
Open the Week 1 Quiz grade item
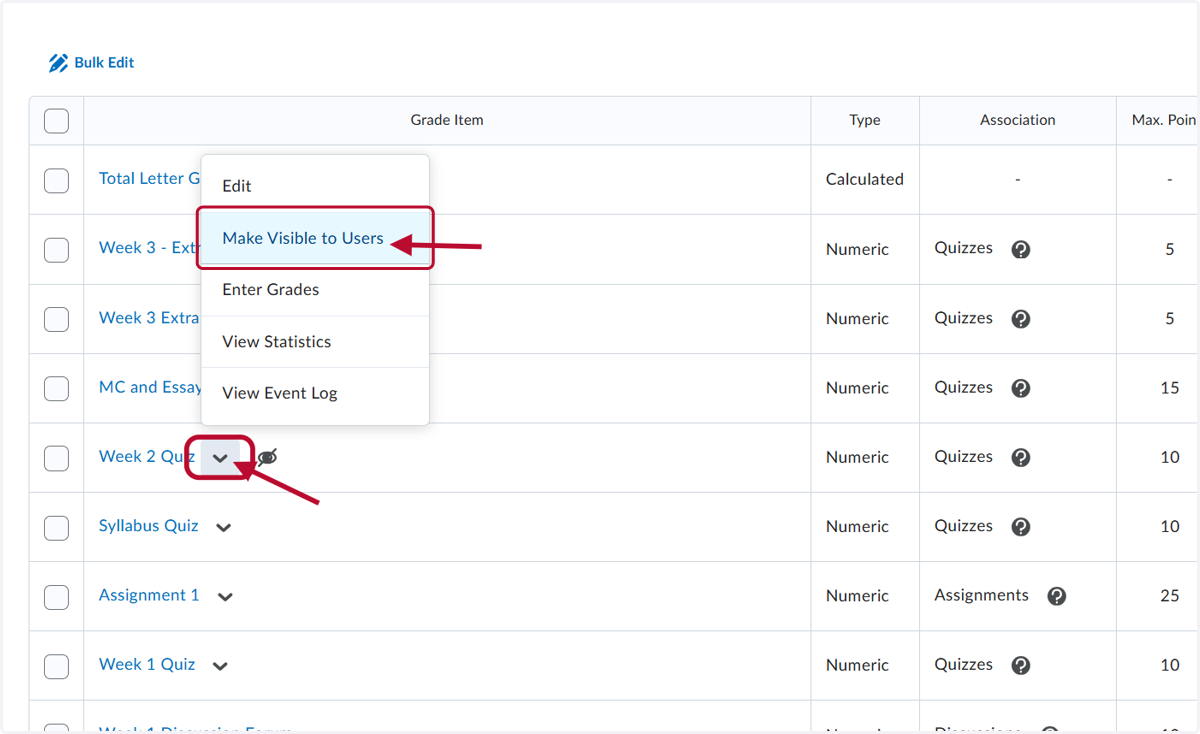point(147,664)
